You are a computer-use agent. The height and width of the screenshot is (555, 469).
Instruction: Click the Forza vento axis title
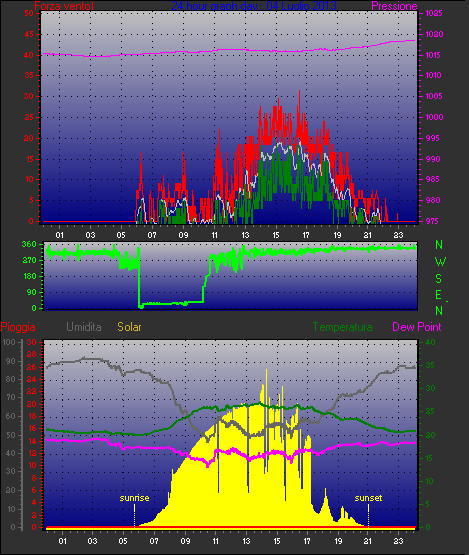pyautogui.click(x=64, y=6)
